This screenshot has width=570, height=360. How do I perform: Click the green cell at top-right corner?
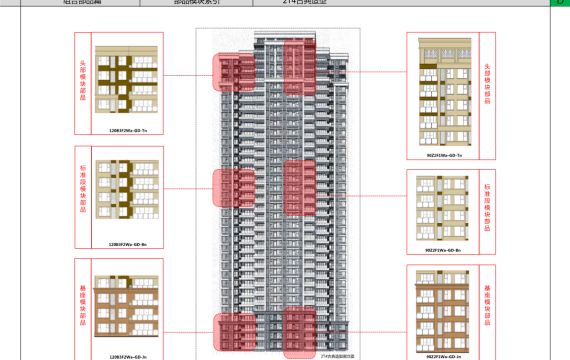pyautogui.click(x=560, y=3)
